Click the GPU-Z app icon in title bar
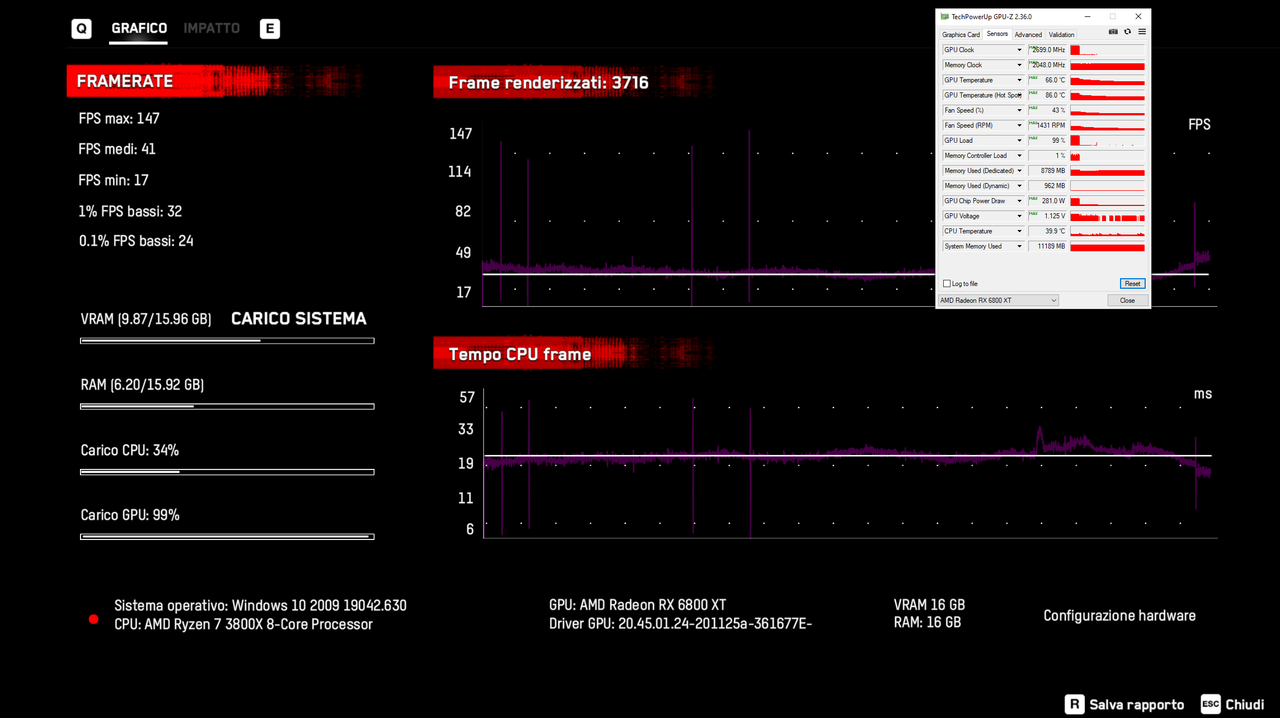This screenshot has width=1280, height=718. coord(944,17)
